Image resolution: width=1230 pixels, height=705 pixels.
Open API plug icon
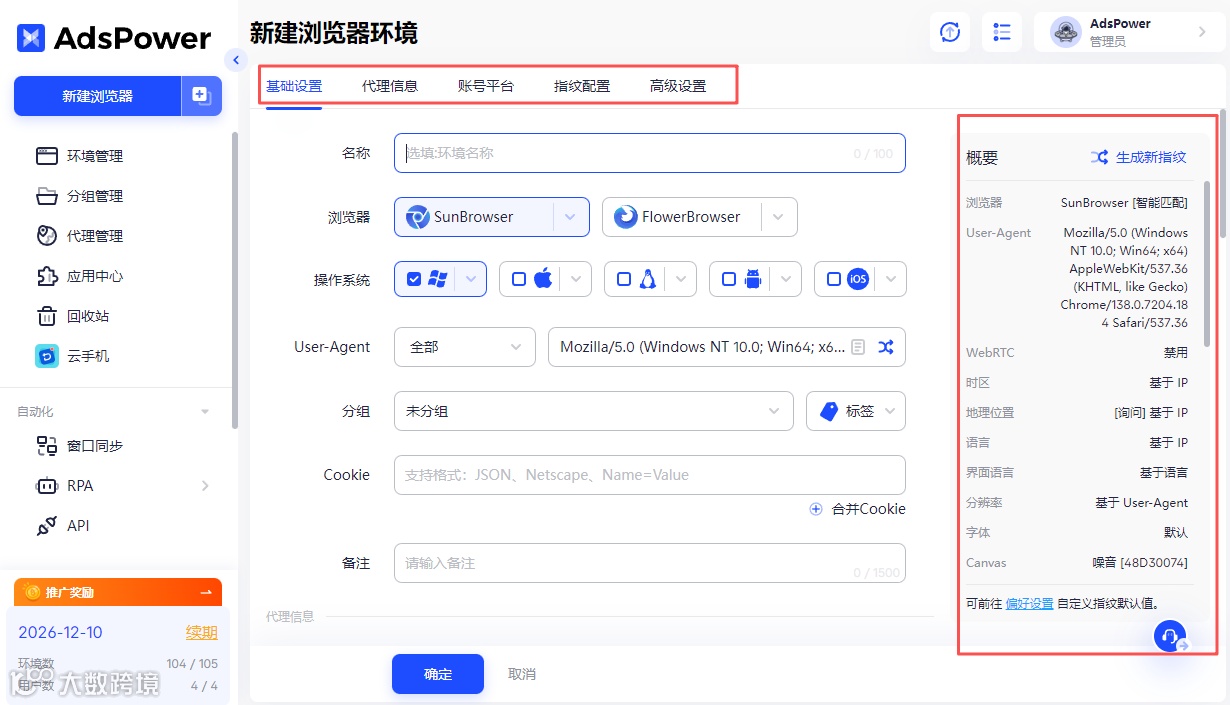click(x=47, y=526)
